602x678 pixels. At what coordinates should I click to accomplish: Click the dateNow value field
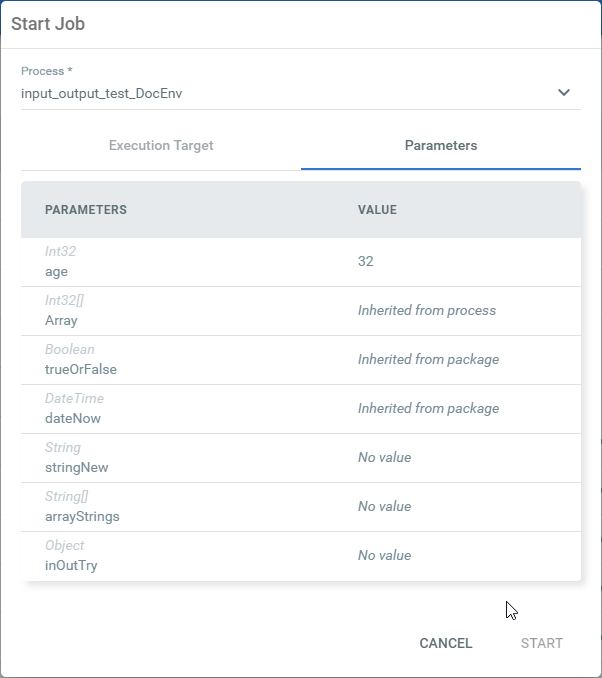click(428, 408)
